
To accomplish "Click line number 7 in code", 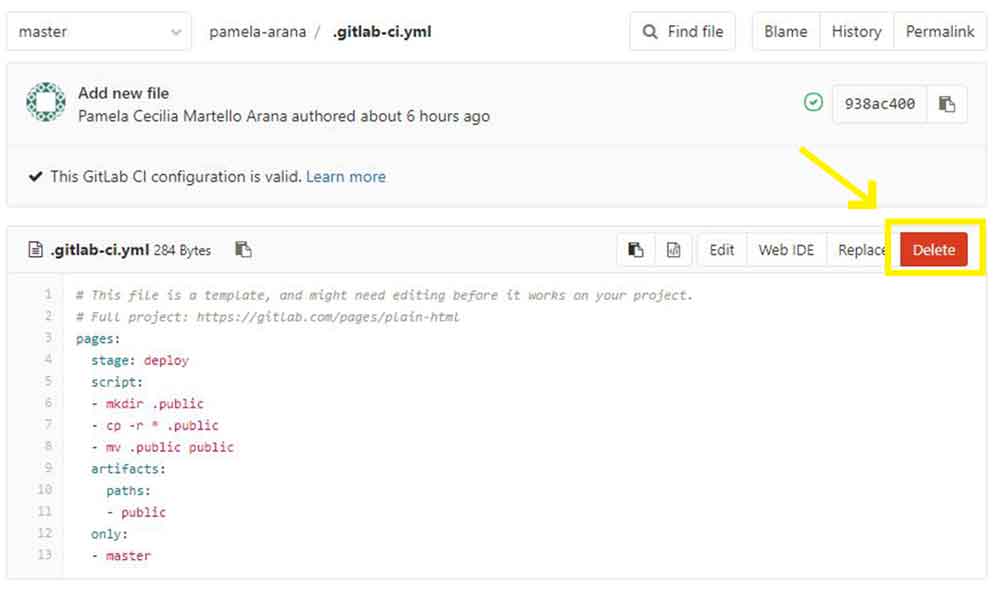I will [x=47, y=425].
